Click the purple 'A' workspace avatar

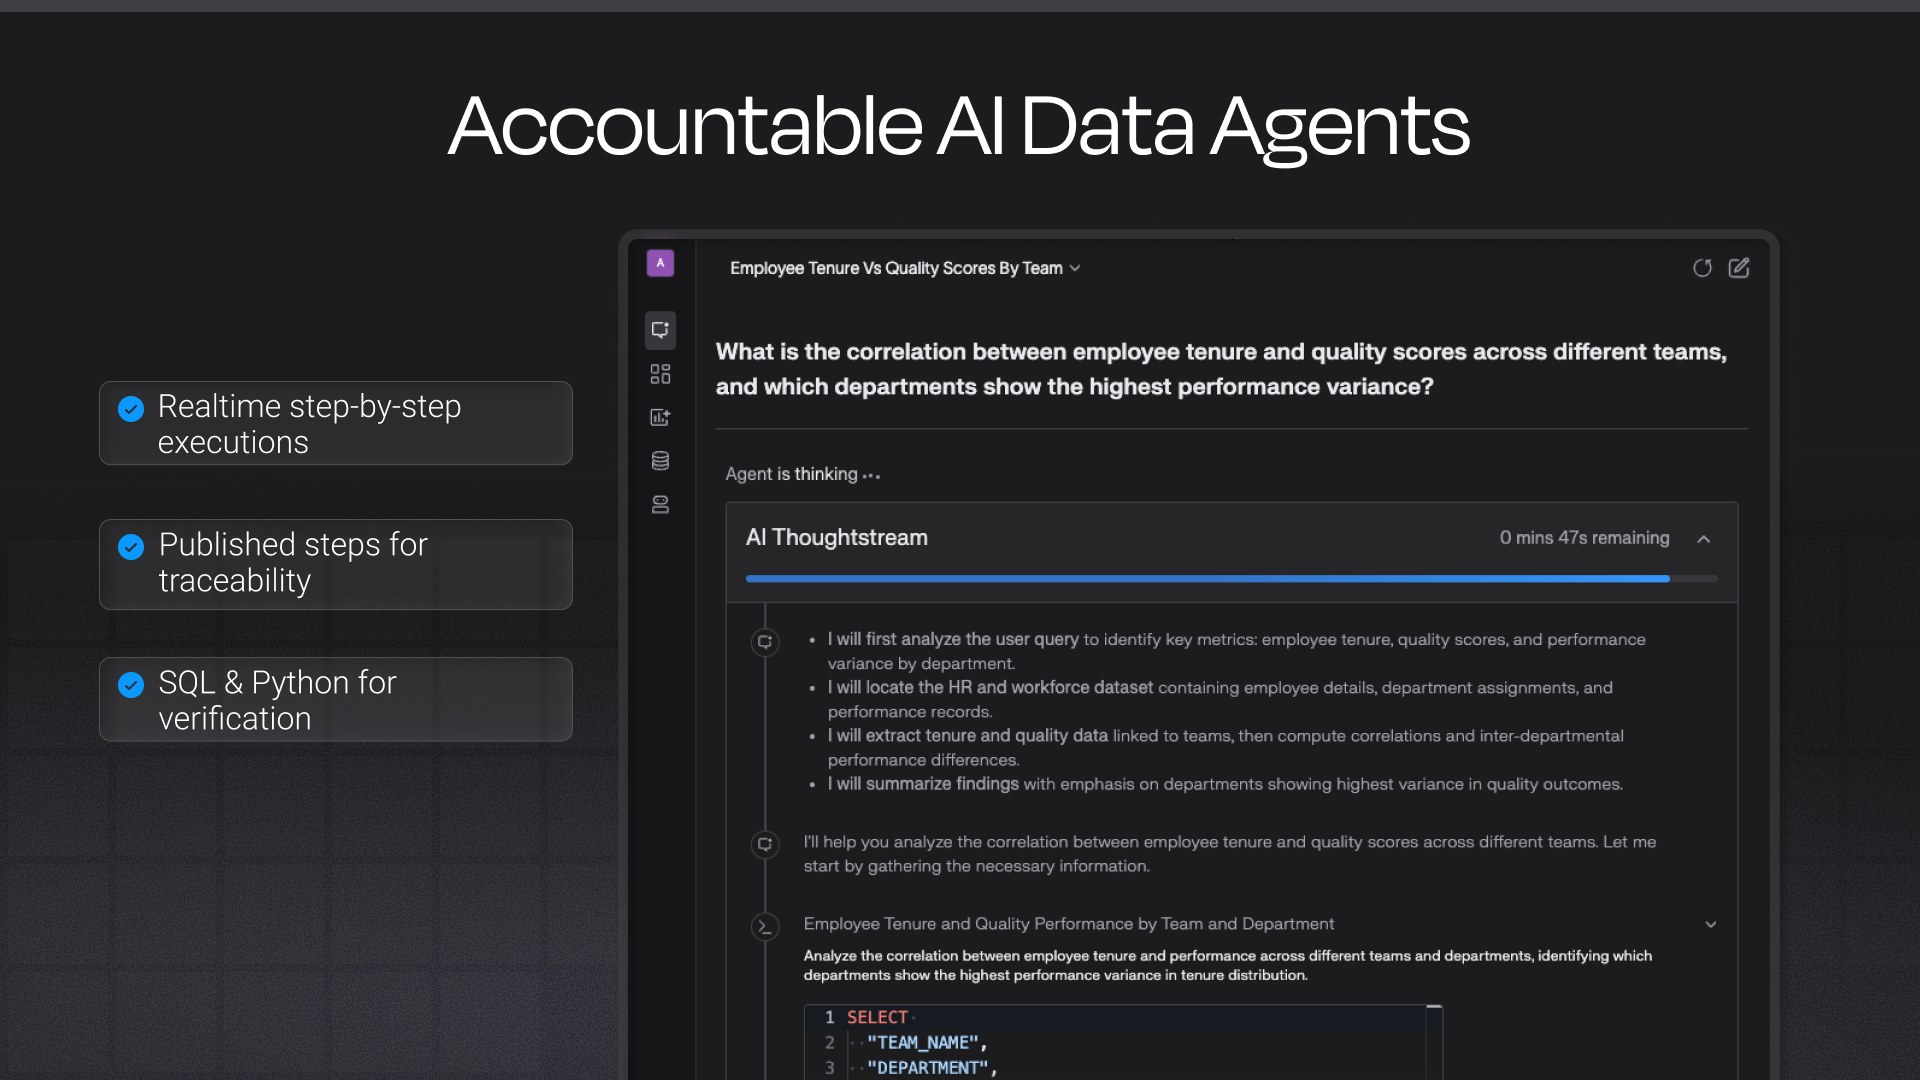pyautogui.click(x=660, y=262)
